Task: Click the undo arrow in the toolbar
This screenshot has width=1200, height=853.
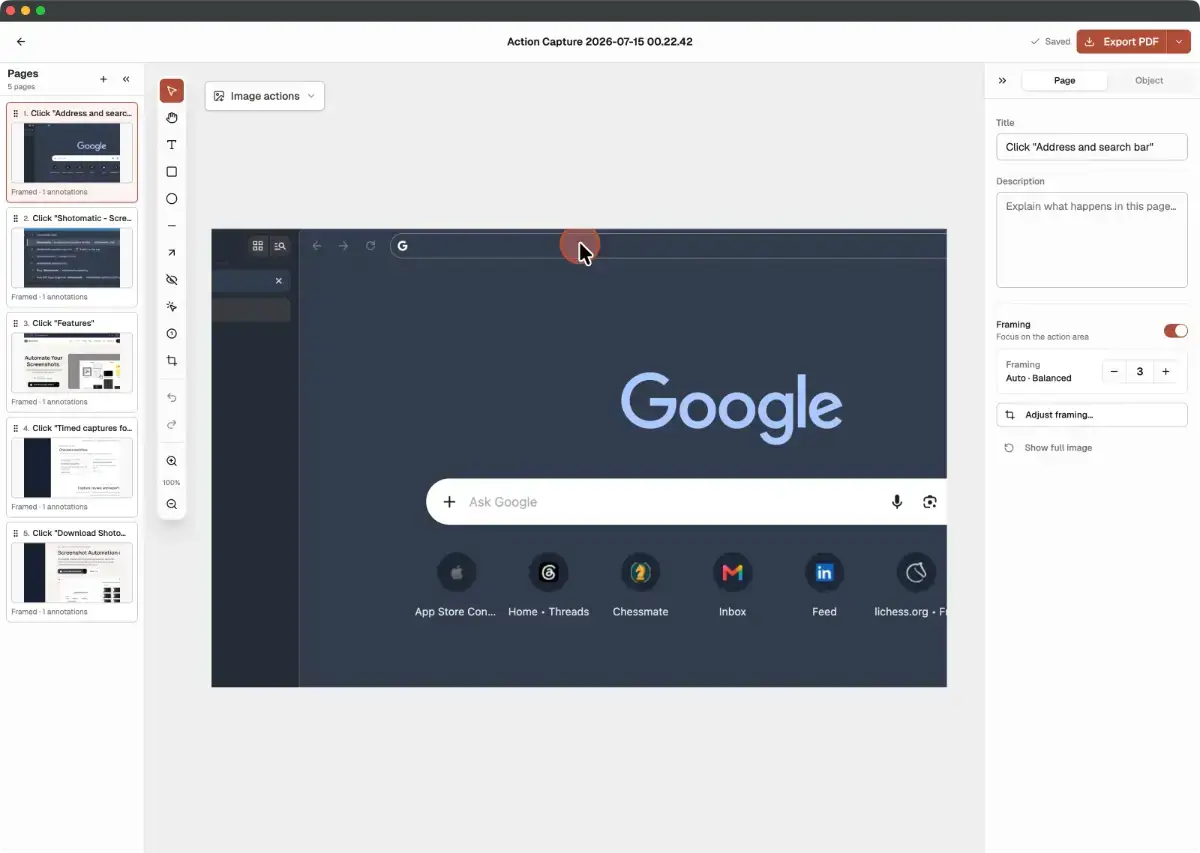Action: 172,398
